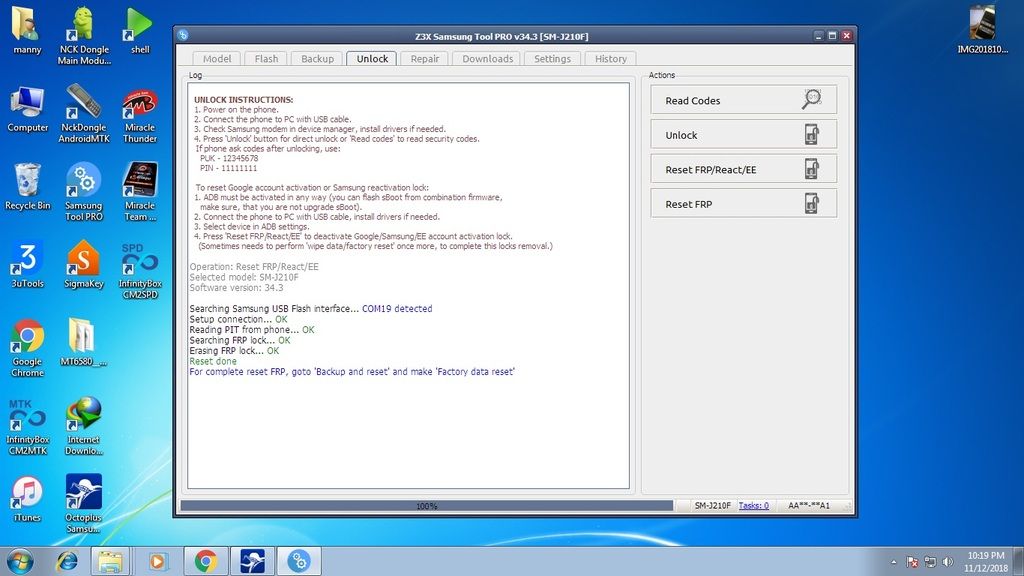
Task: Open Internet Explorer from the taskbar
Action: [67, 561]
